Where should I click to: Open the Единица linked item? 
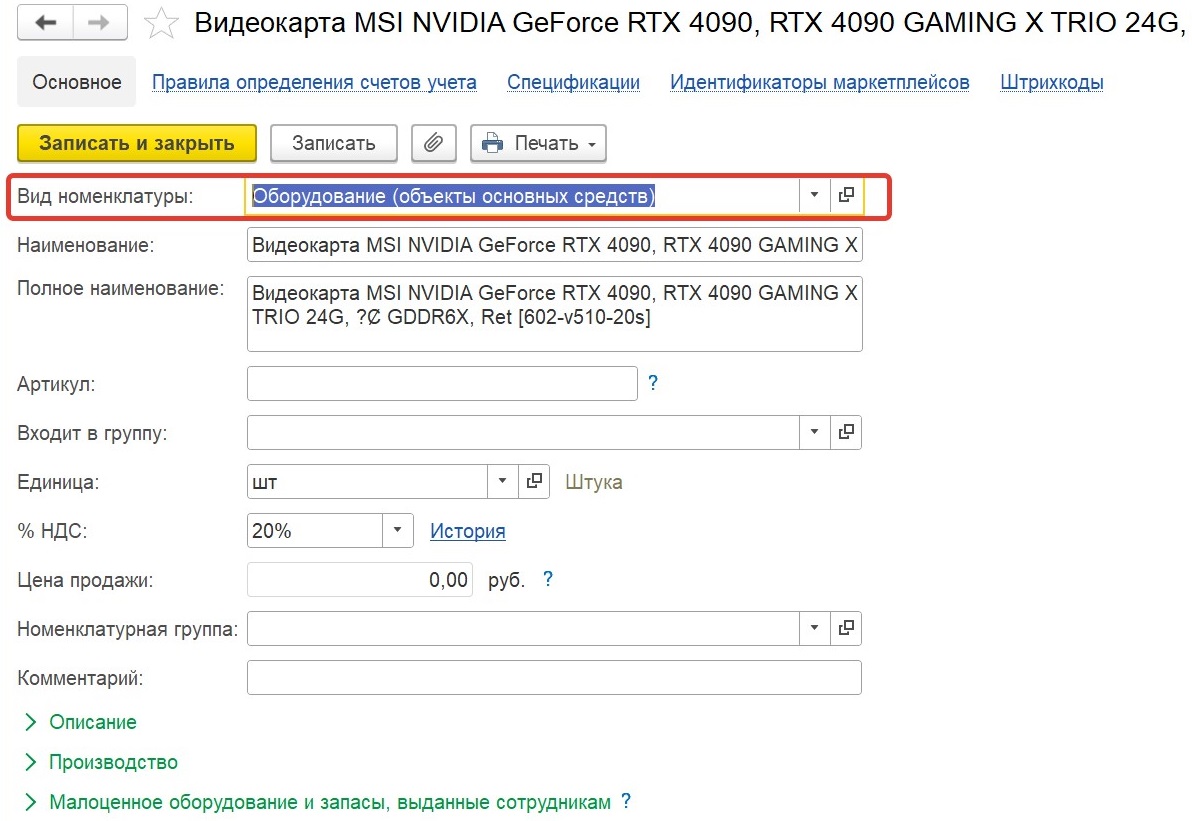coord(534,481)
